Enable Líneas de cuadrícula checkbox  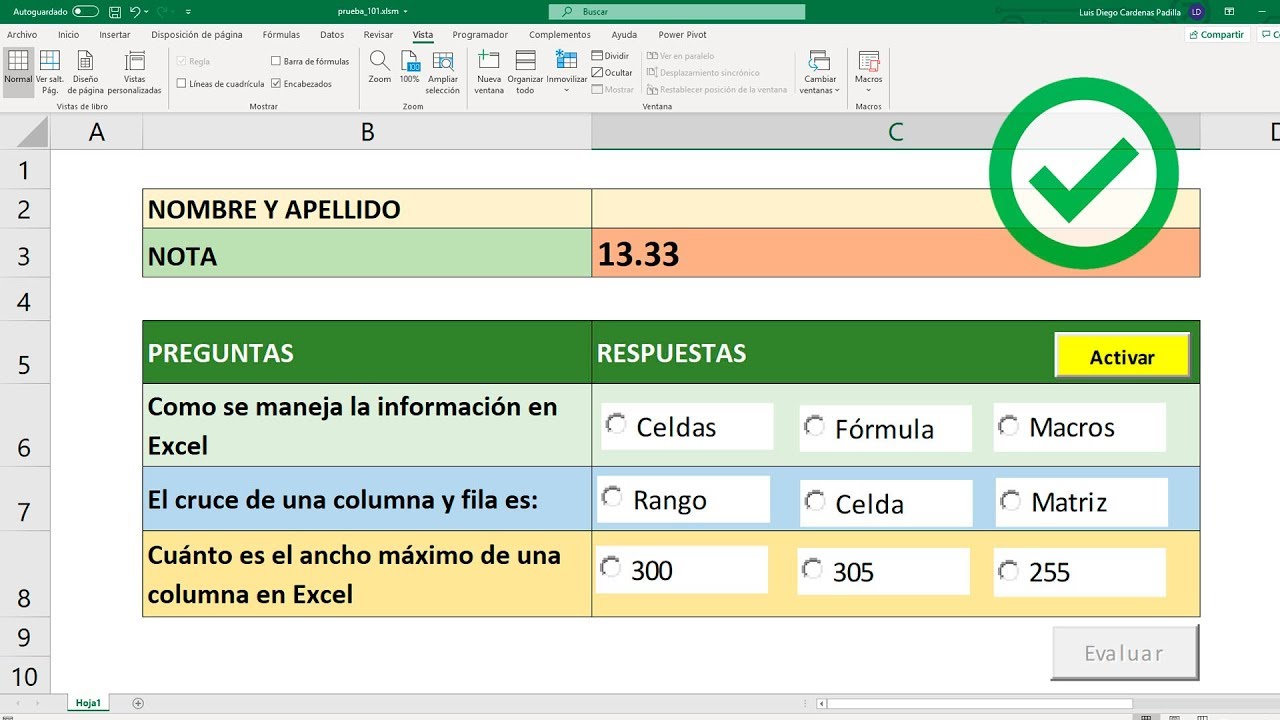181,84
